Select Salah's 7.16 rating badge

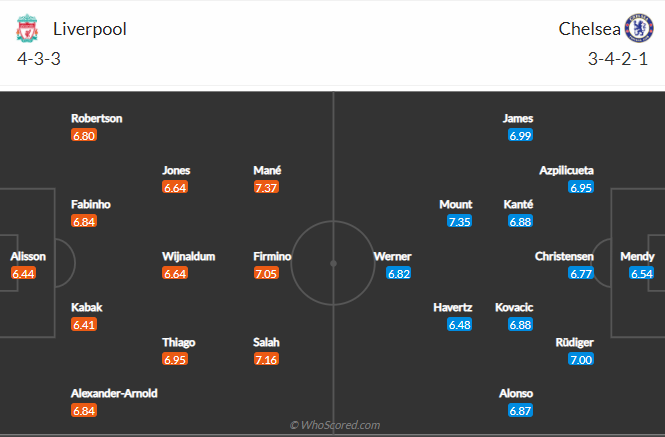(x=266, y=359)
